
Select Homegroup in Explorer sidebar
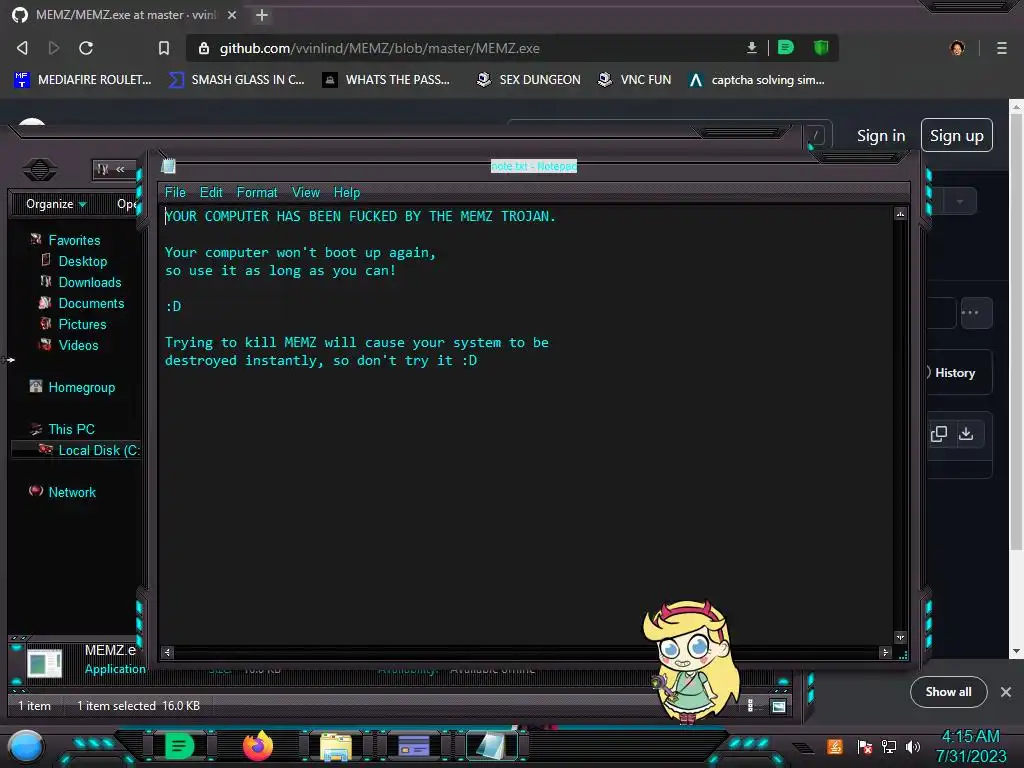pos(82,387)
